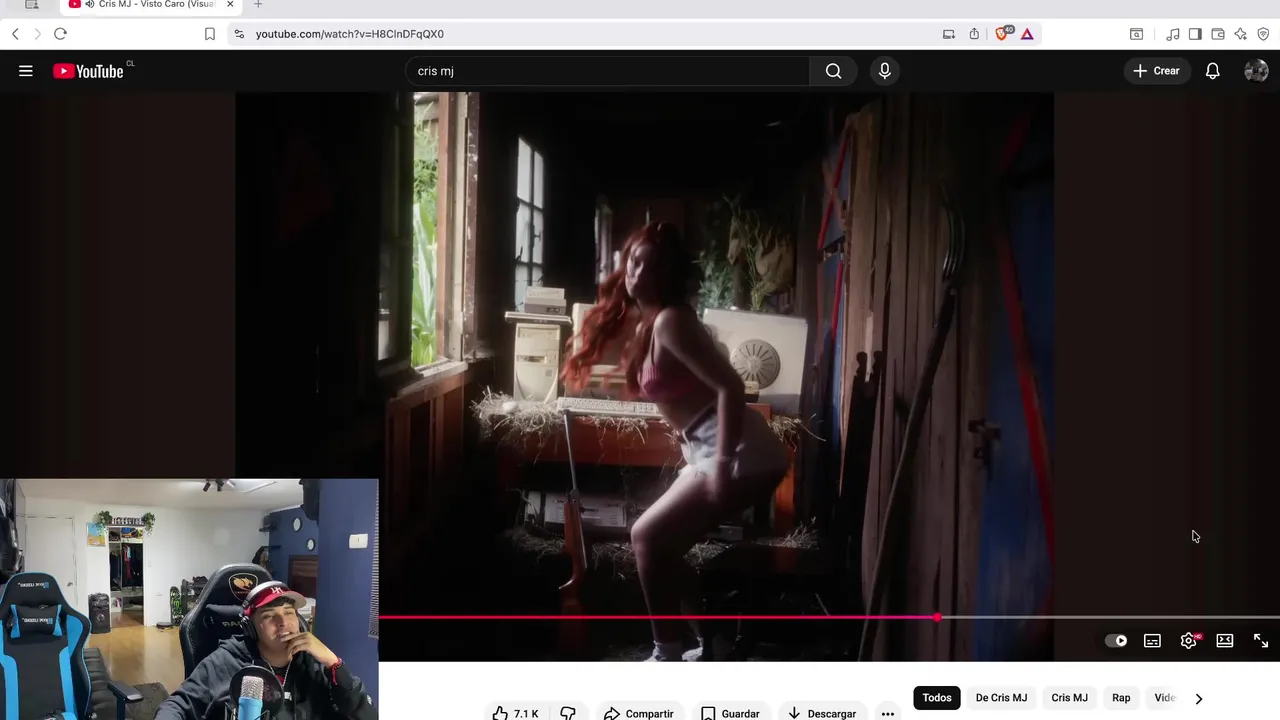This screenshot has width=1280, height=720.
Task: Reload the page
Action: coord(60,34)
